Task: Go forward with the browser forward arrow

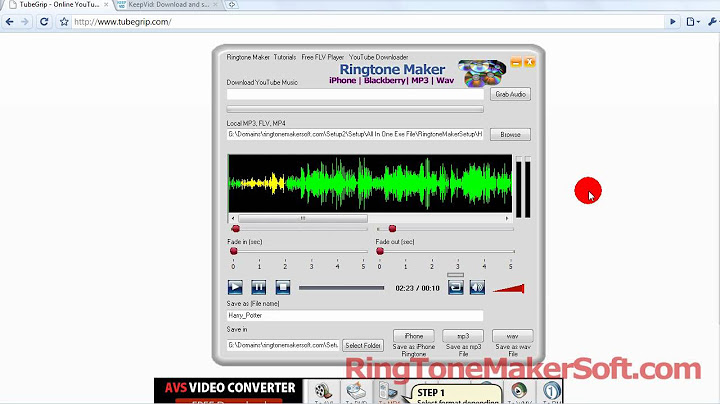Action: (x=25, y=22)
